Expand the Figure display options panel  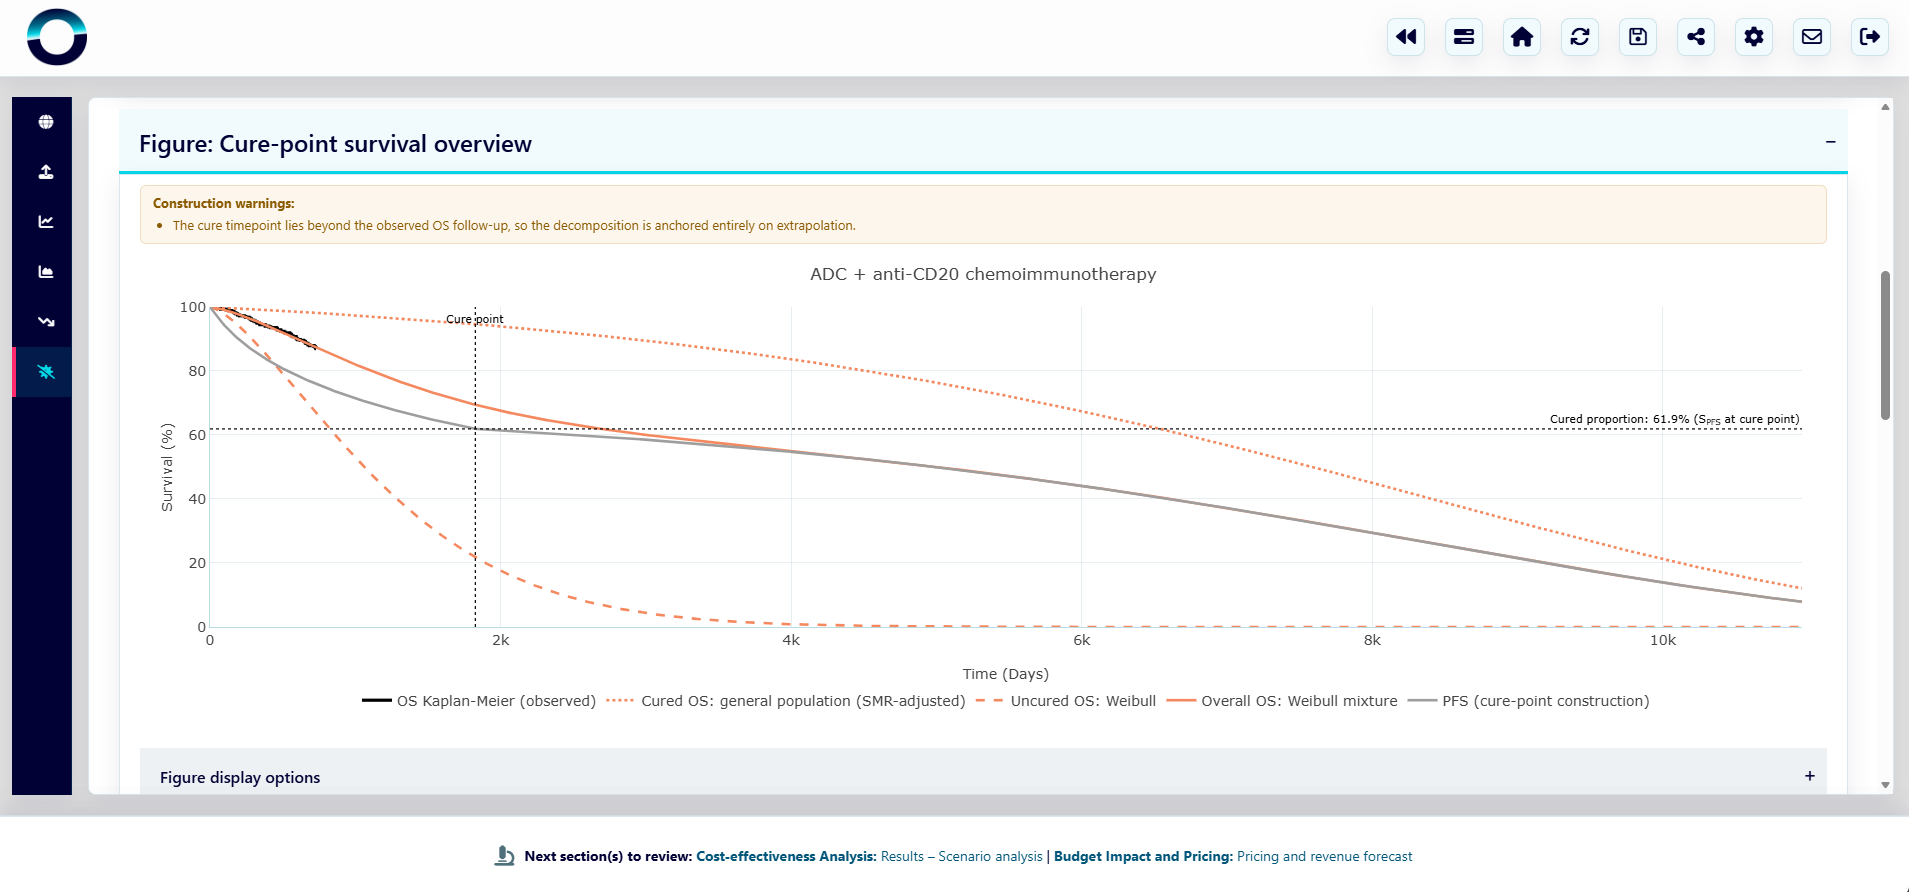pos(1809,777)
